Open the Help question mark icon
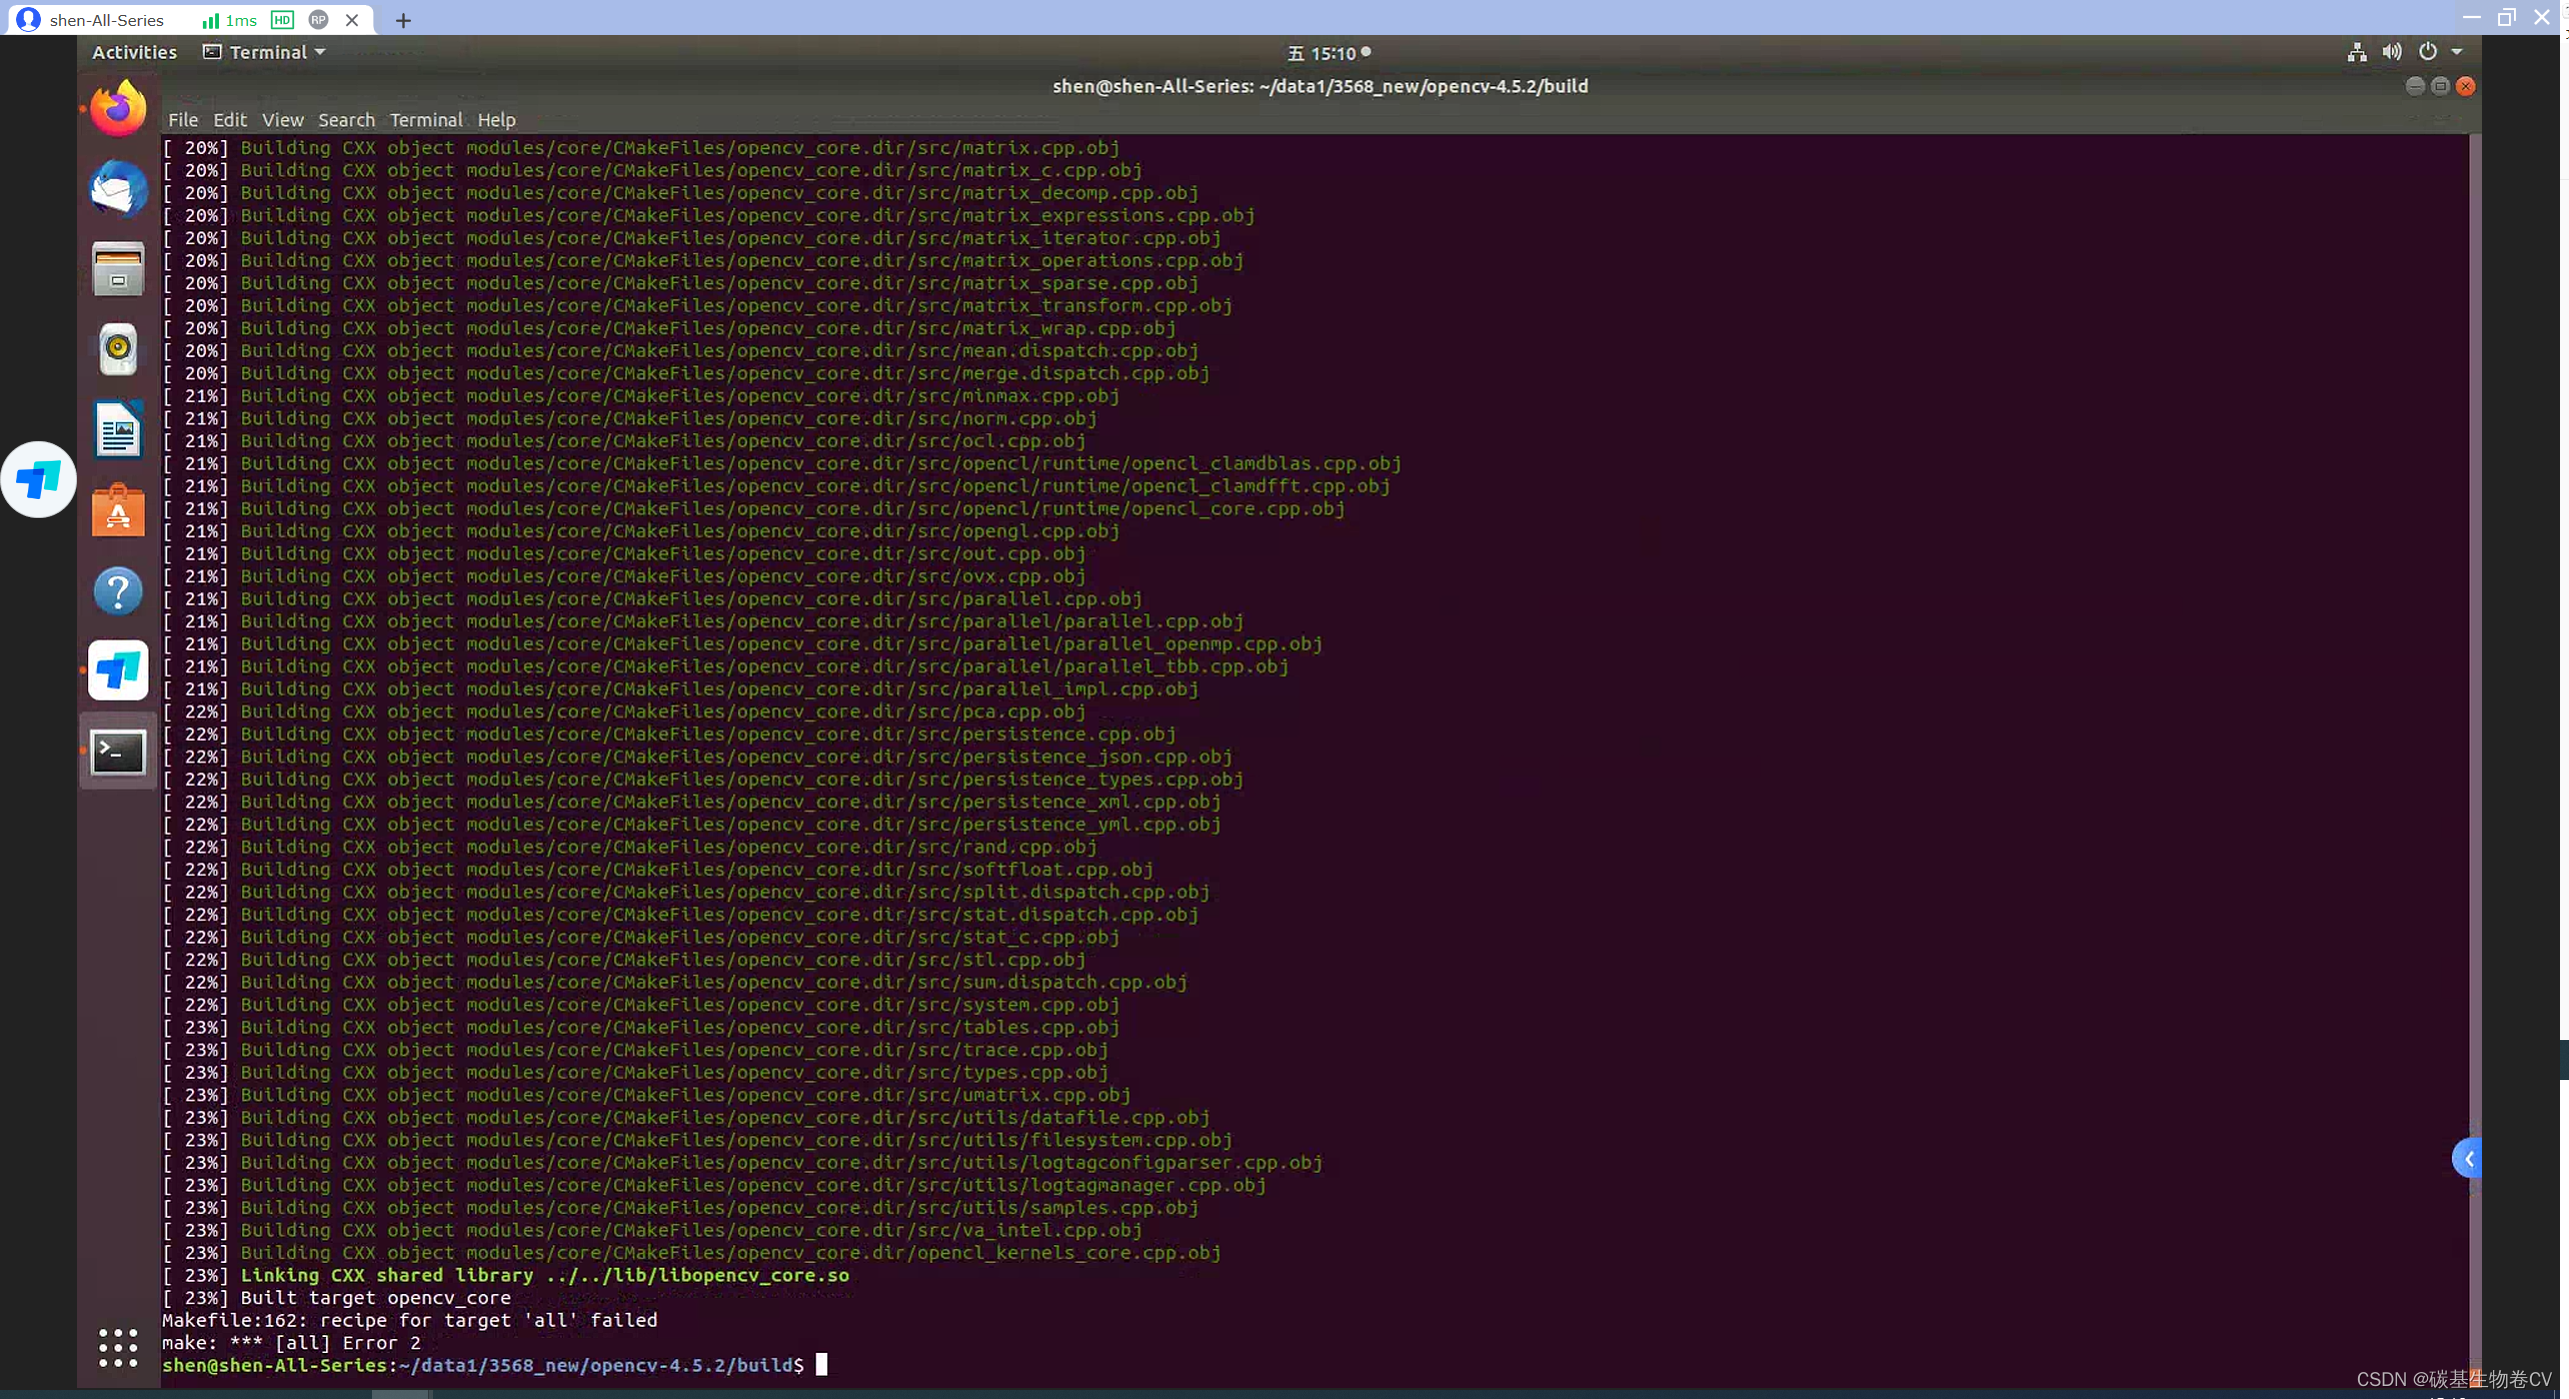Screen dimensions: 2569x1399 click(118, 591)
